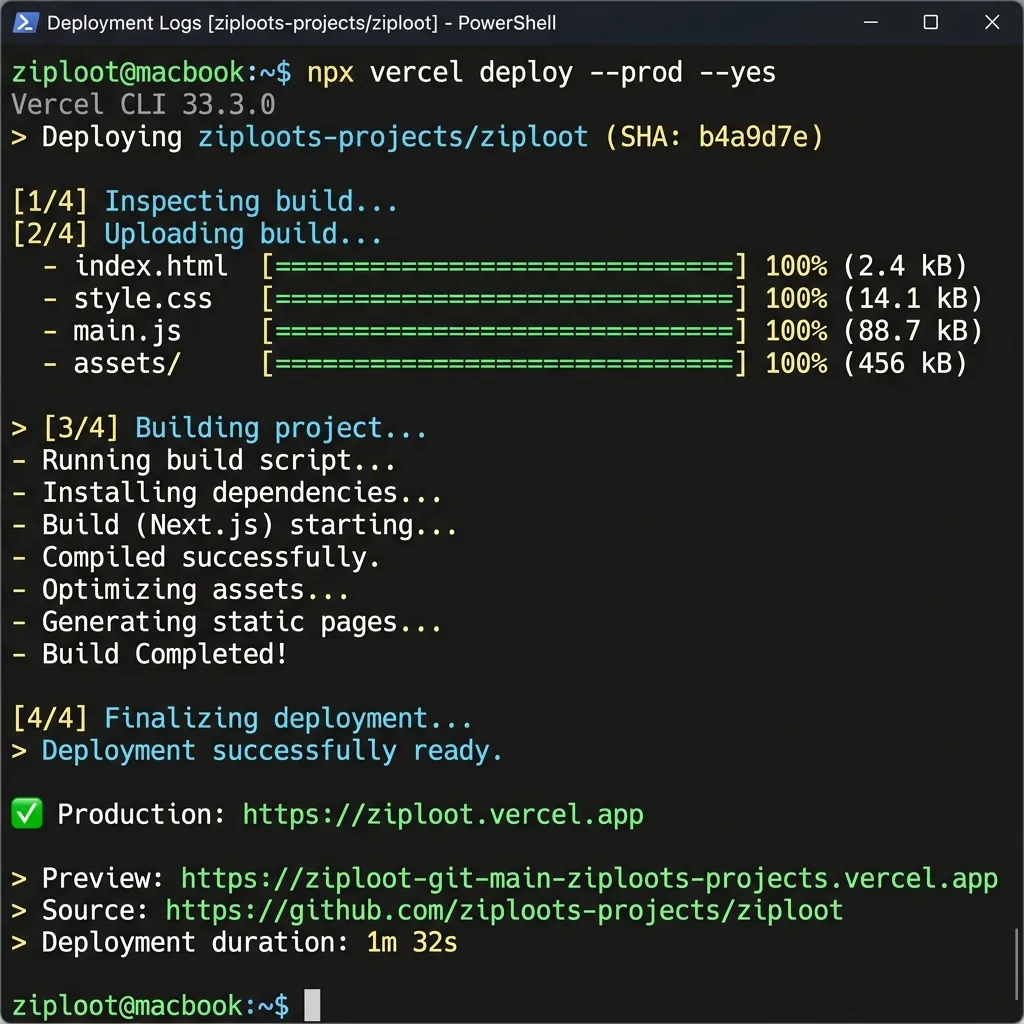Click the 'npx vercel deploy --prod --yes' command
Screen dimensions: 1024x1024
pyautogui.click(x=541, y=72)
